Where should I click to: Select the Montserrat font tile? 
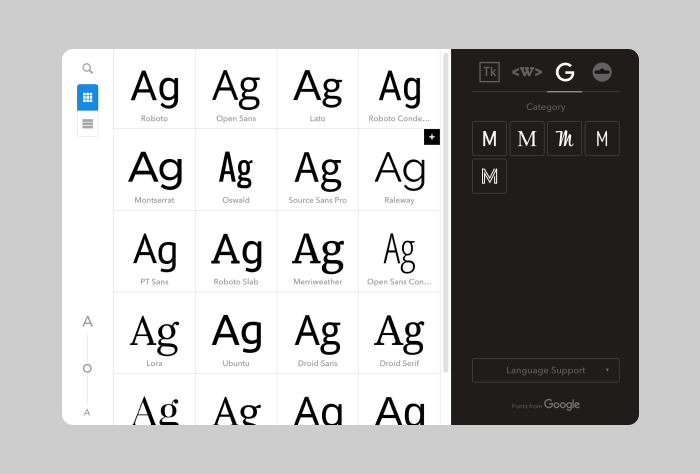tap(154, 170)
